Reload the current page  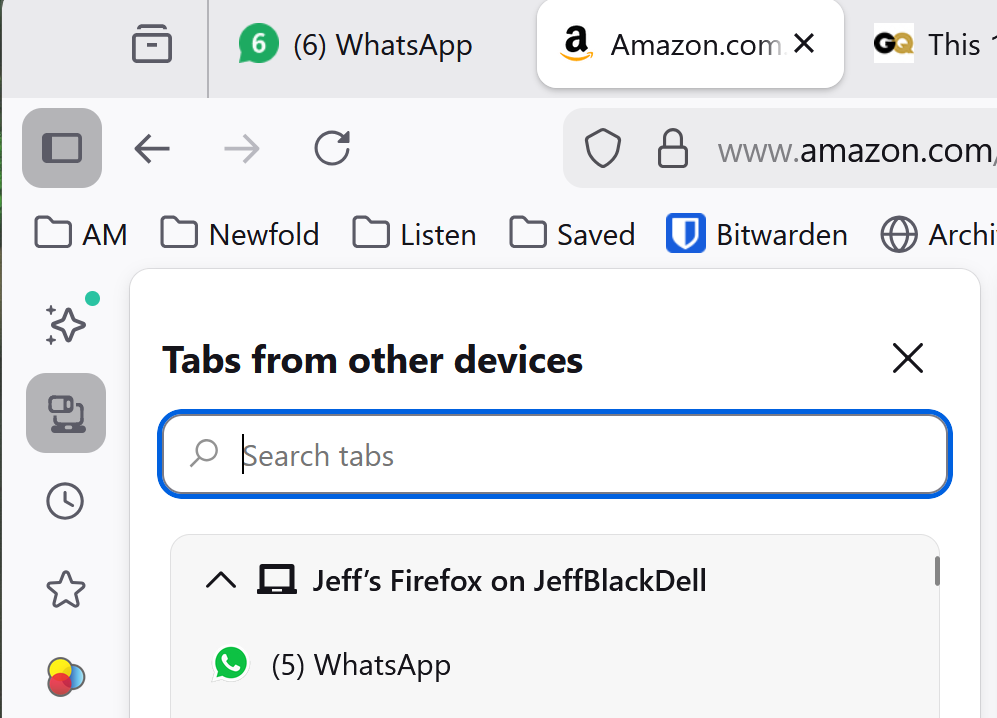click(332, 149)
